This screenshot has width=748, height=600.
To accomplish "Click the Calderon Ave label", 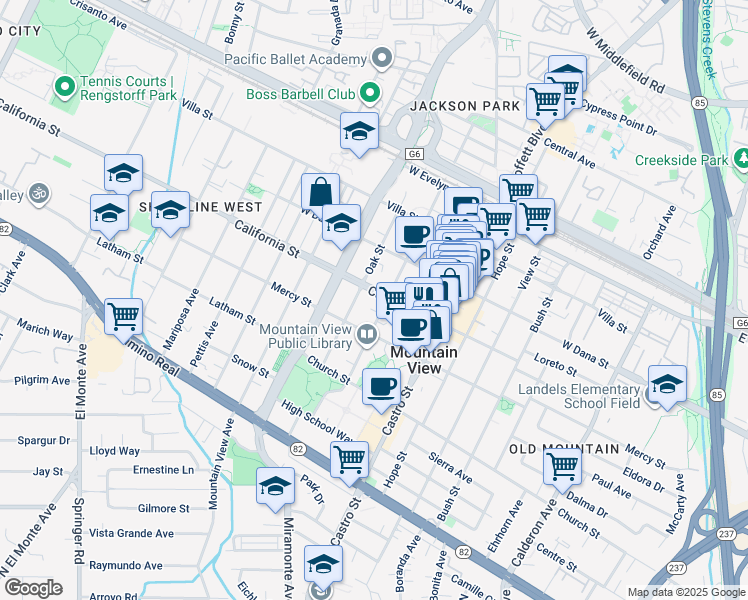I will [534, 533].
